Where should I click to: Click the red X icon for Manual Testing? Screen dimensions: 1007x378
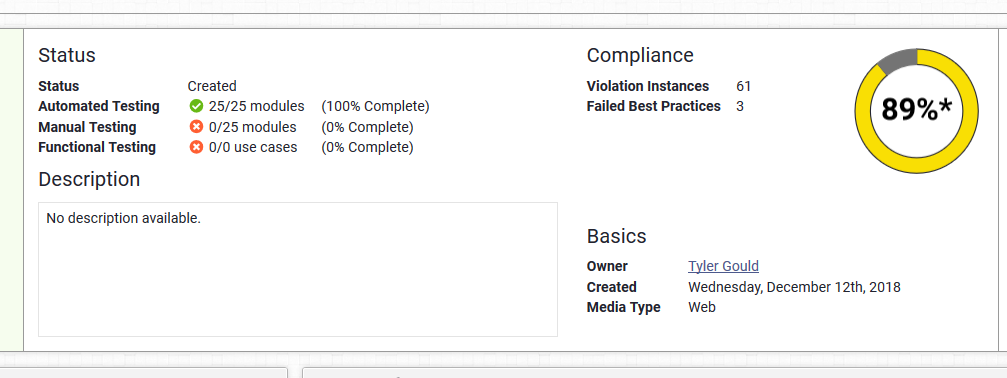[x=197, y=126]
